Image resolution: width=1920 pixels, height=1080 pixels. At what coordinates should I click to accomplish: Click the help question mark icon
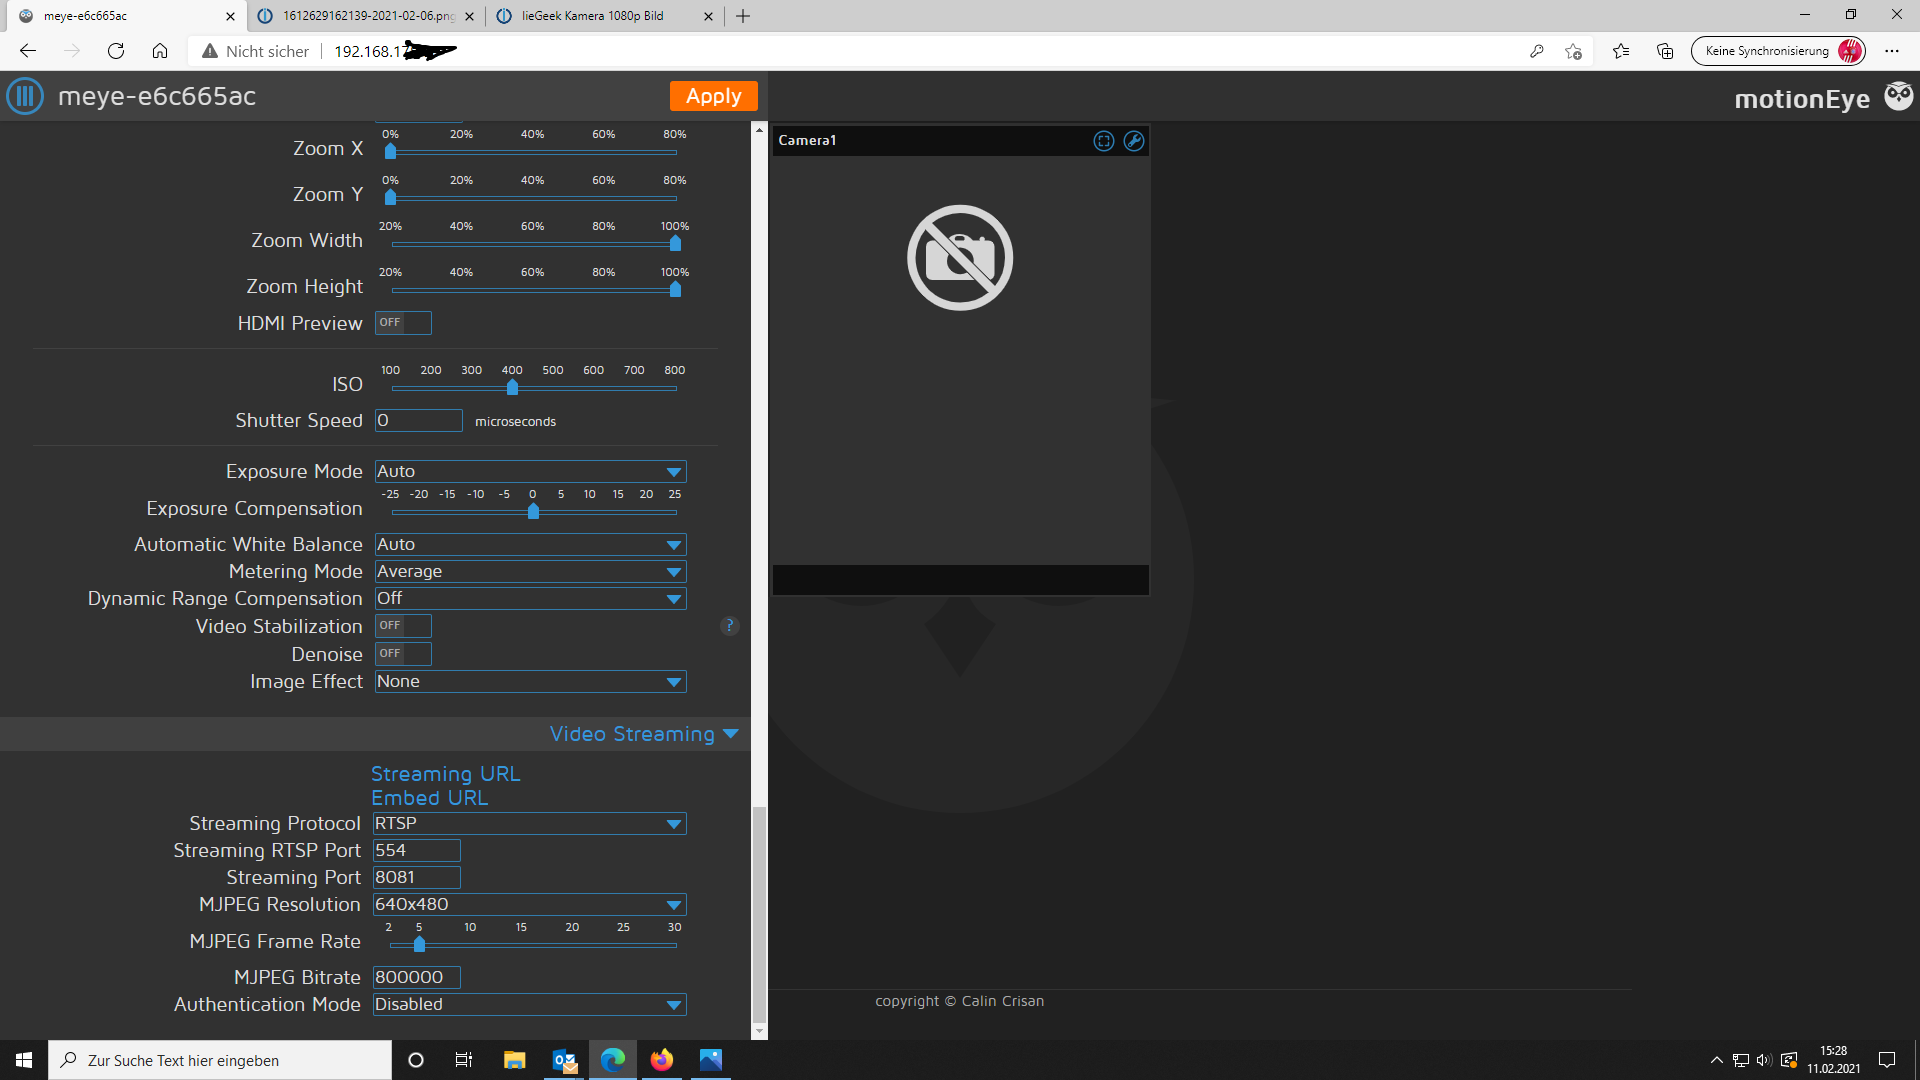pyautogui.click(x=729, y=626)
